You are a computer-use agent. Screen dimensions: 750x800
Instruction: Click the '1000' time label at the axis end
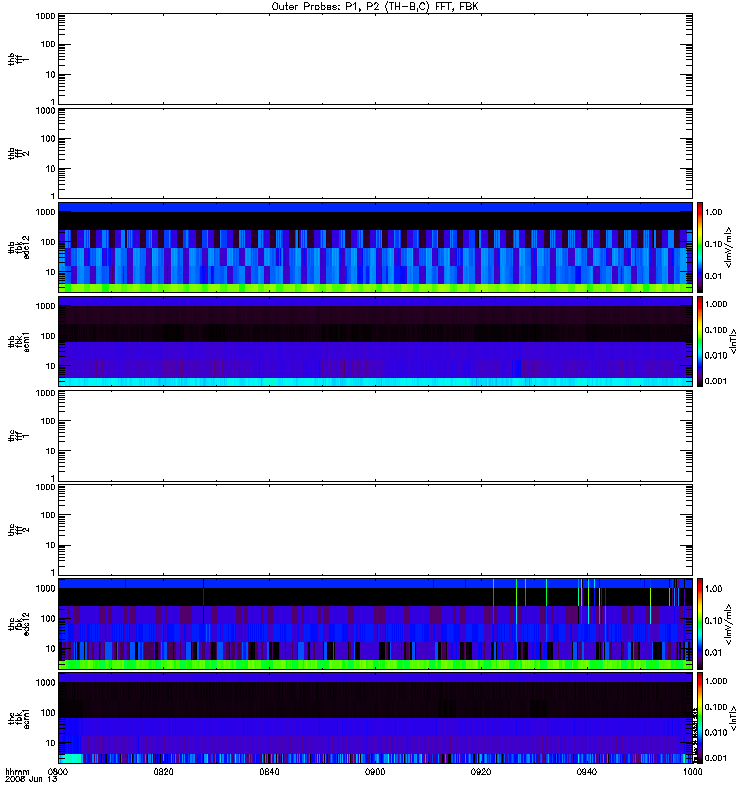pyautogui.click(x=692, y=772)
